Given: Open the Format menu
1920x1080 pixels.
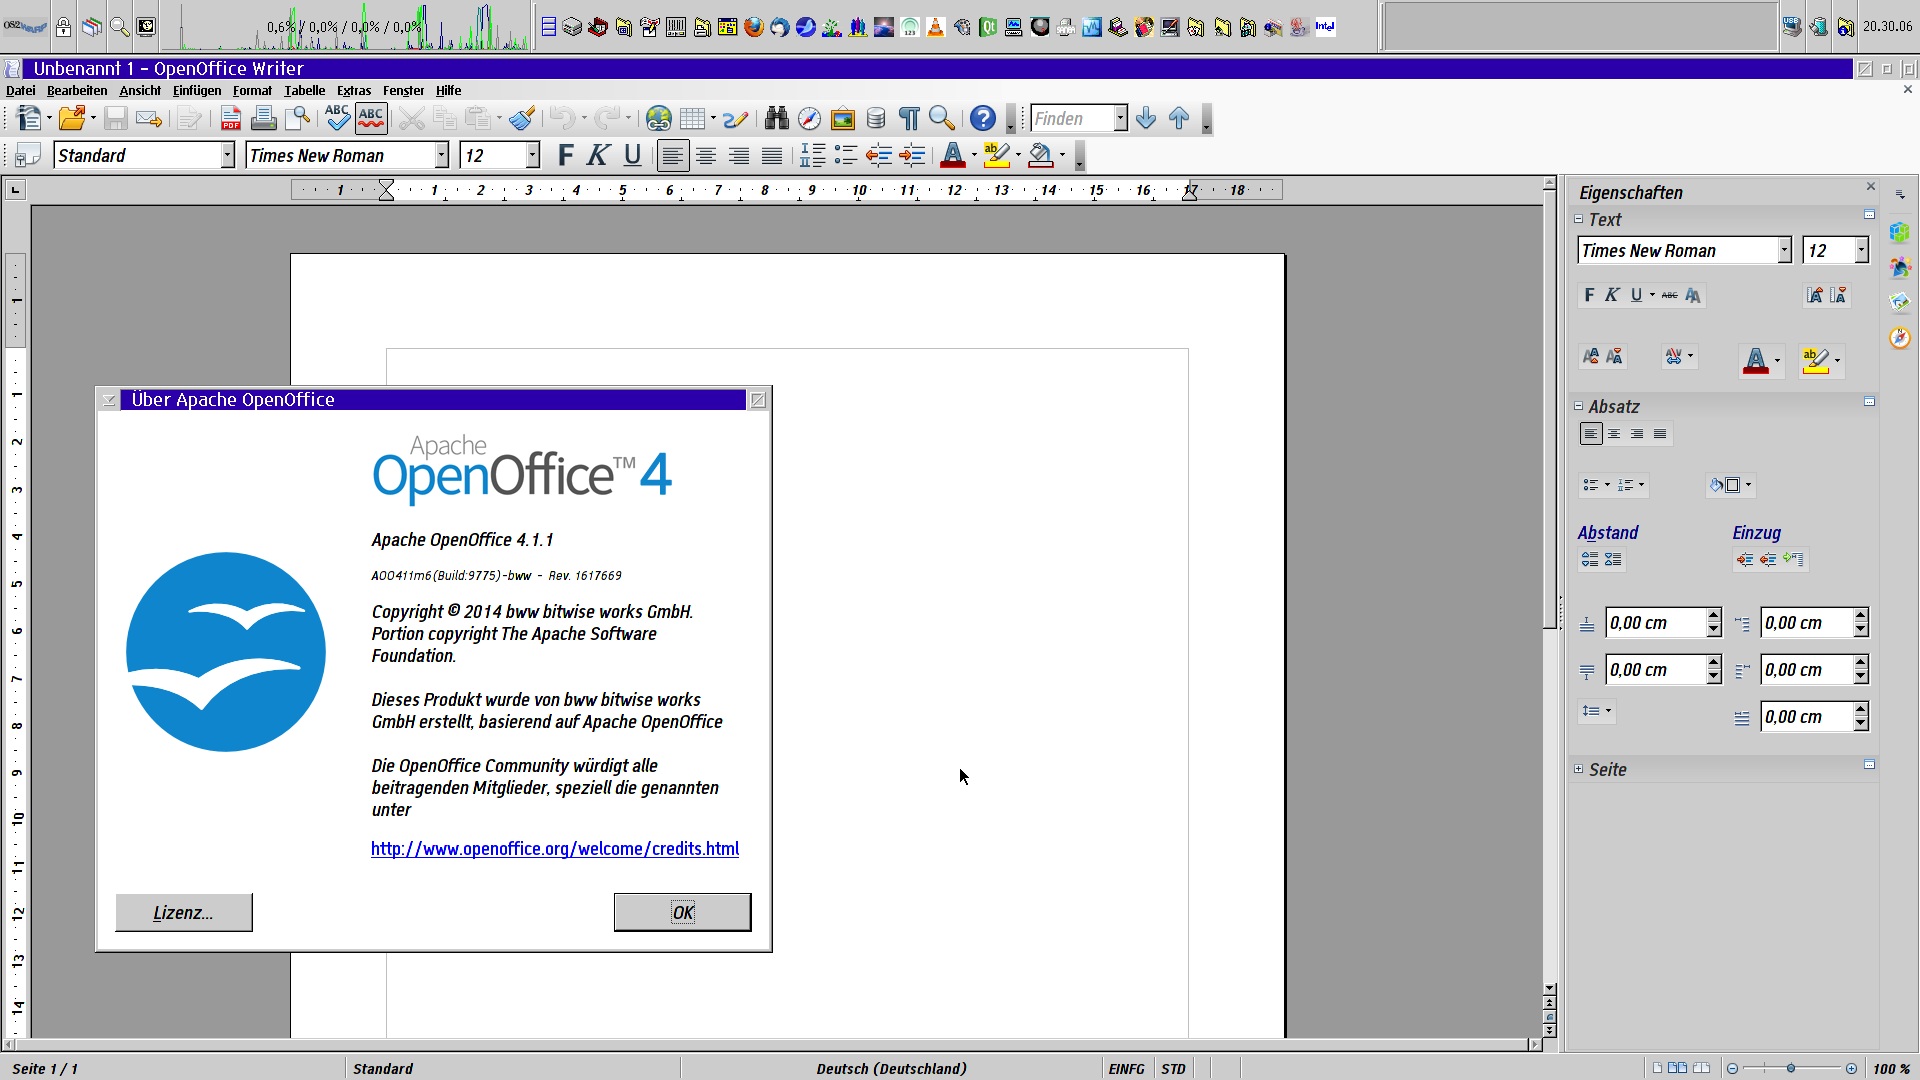Looking at the screenshot, I should [x=253, y=90].
